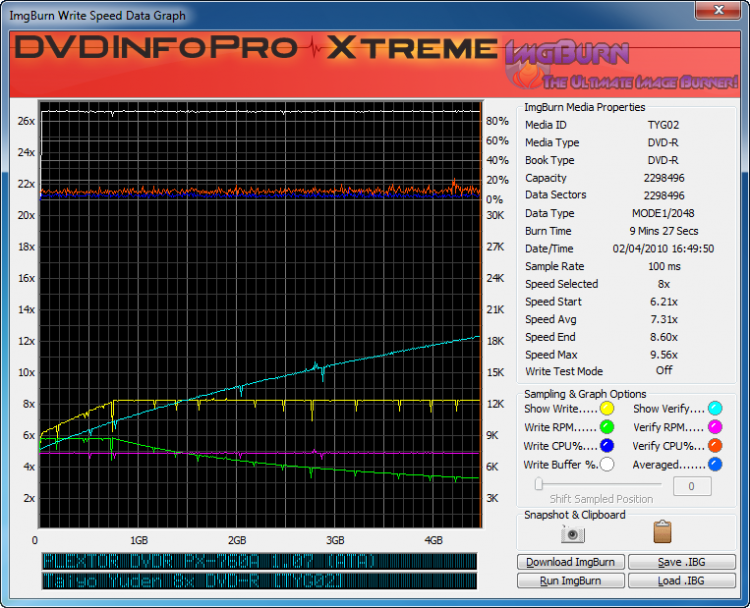Toggle the green Write RPM indicator
Image resolution: width=750 pixels, height=608 pixels.
(607, 427)
